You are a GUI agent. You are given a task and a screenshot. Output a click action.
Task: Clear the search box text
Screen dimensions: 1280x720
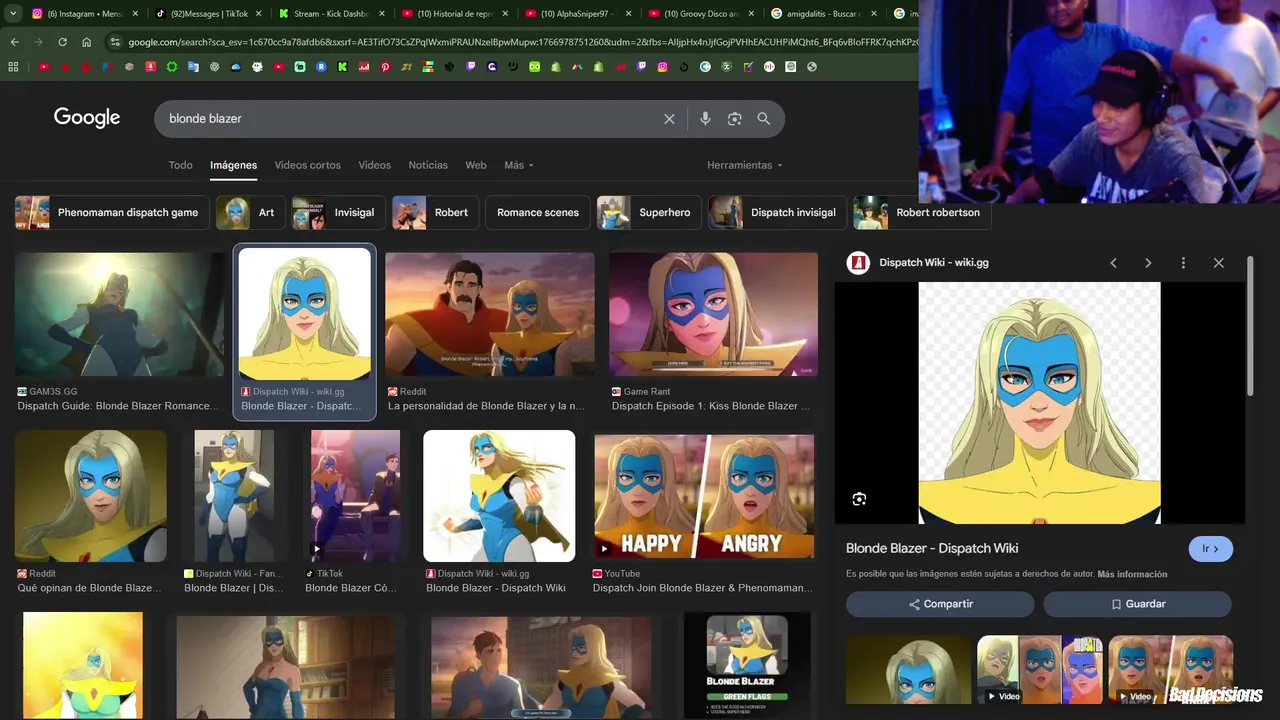(x=669, y=119)
